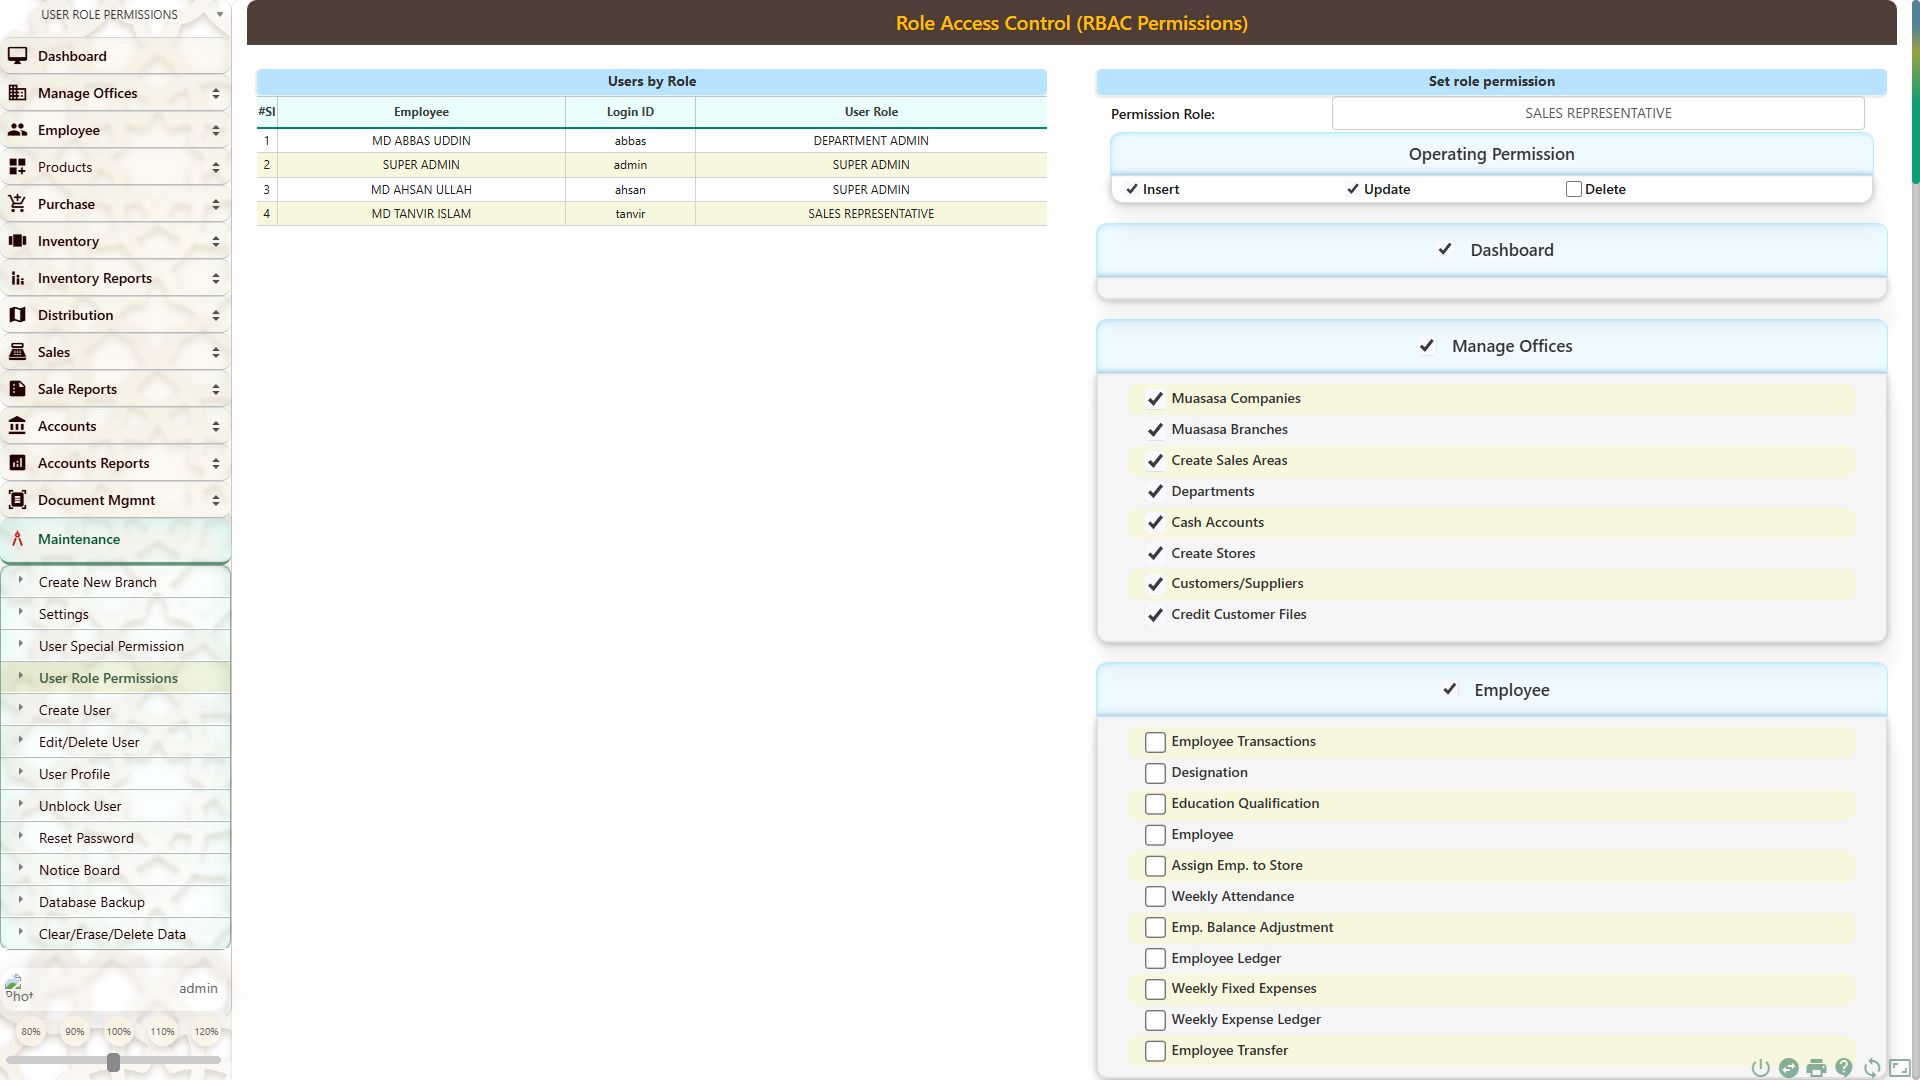Enable the Delete permission checkbox
Viewport: 1920px width, 1080px height.
[1573, 189]
